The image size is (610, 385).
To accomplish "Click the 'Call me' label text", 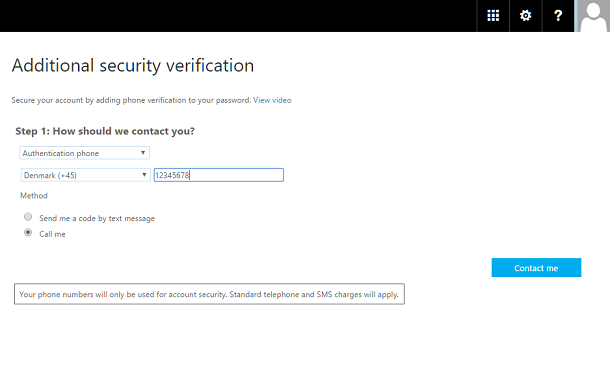I will (52, 234).
